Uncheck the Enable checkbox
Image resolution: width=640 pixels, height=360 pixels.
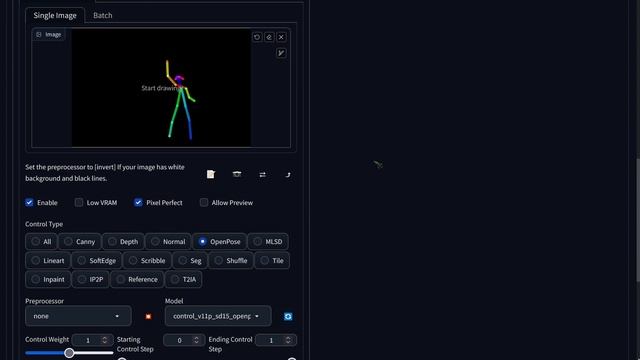tap(29, 202)
